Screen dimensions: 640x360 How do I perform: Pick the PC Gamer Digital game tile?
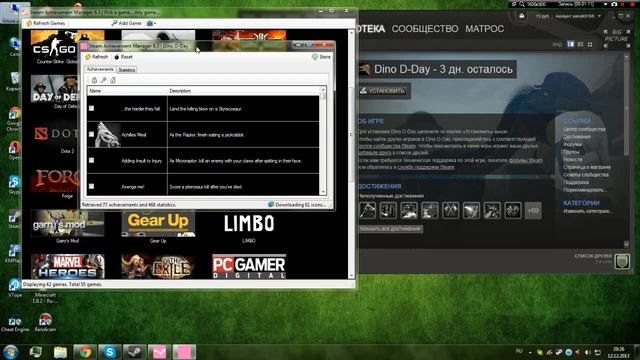[249, 267]
